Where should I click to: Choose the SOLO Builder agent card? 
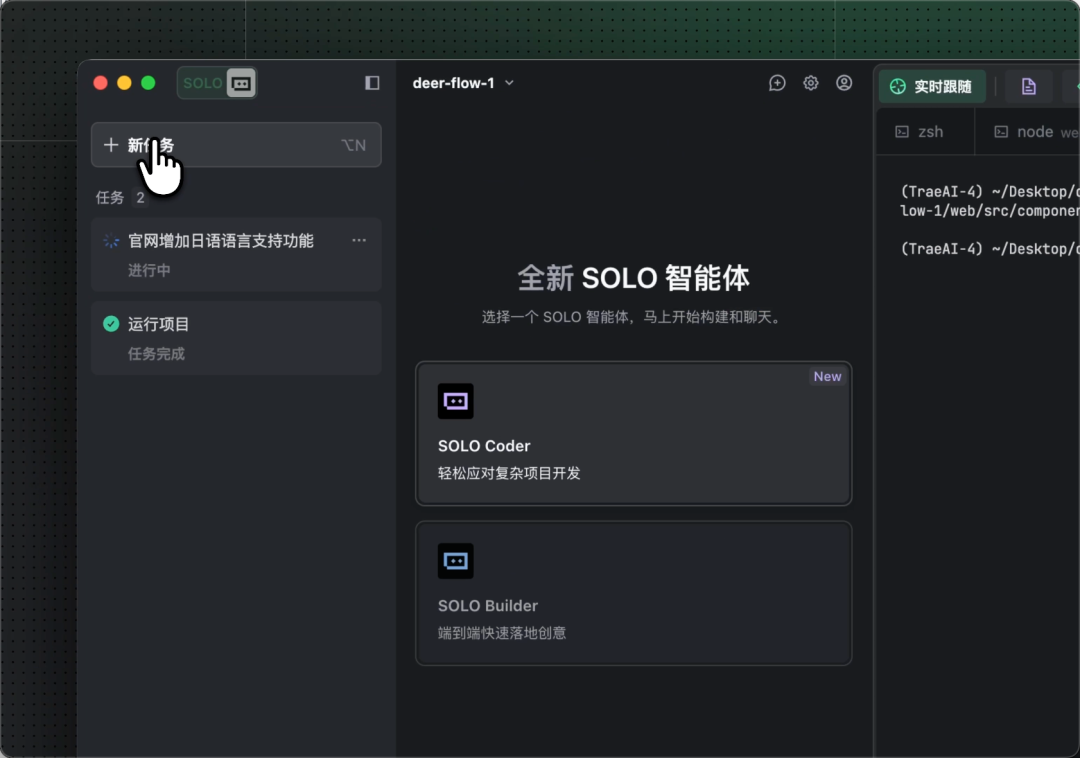click(633, 592)
